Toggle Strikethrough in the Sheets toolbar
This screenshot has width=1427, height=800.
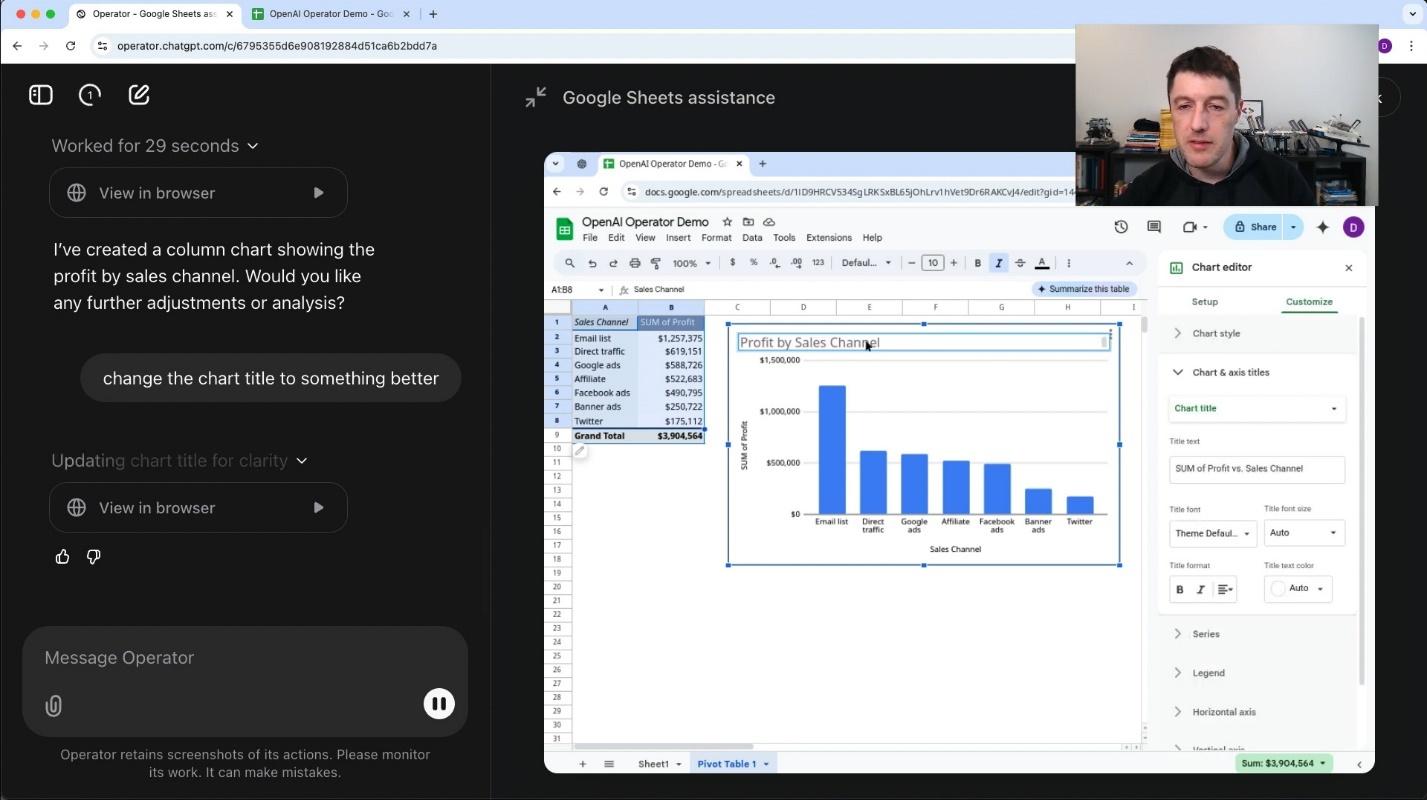coord(1020,263)
